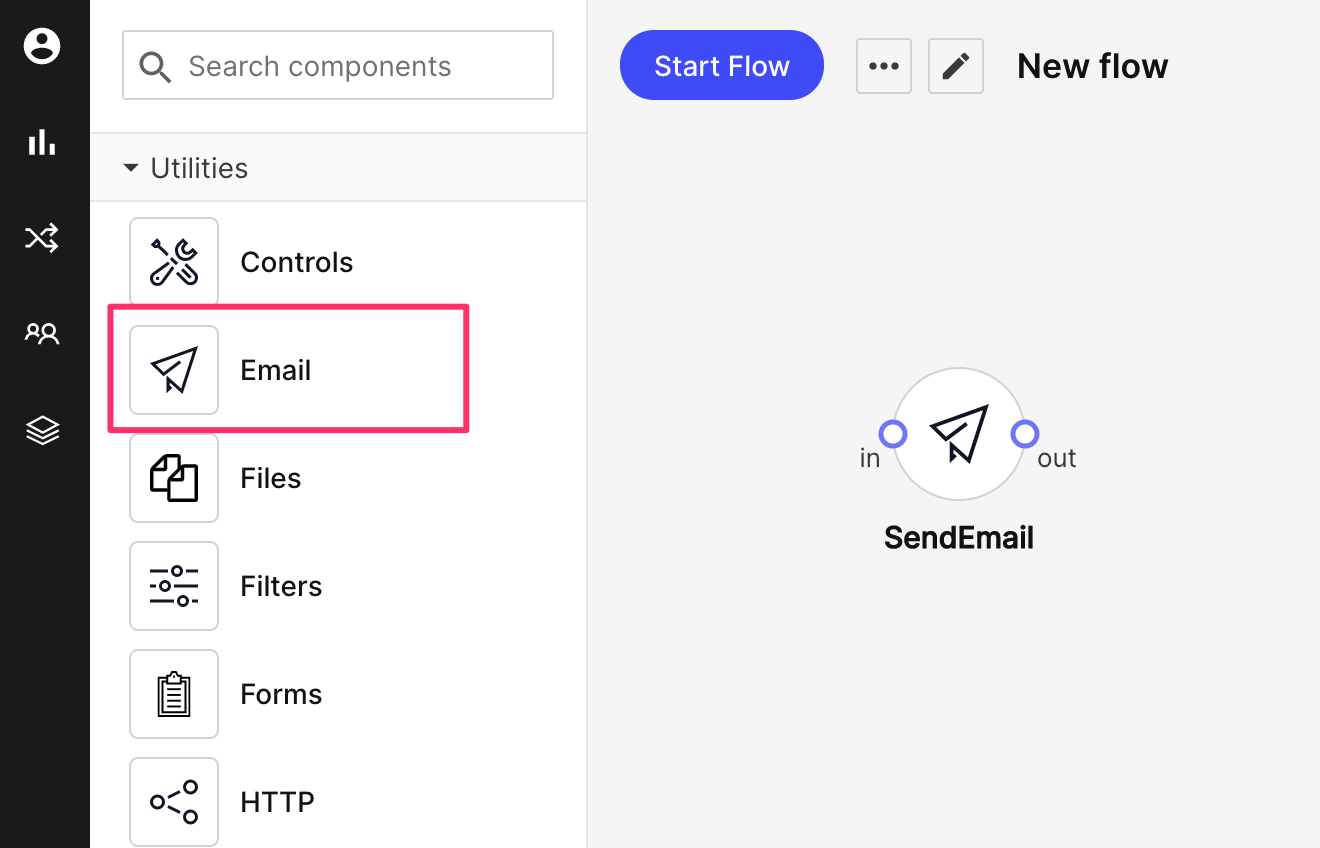This screenshot has width=1320, height=848.
Task: Open the users group icon
Action: 42,334
